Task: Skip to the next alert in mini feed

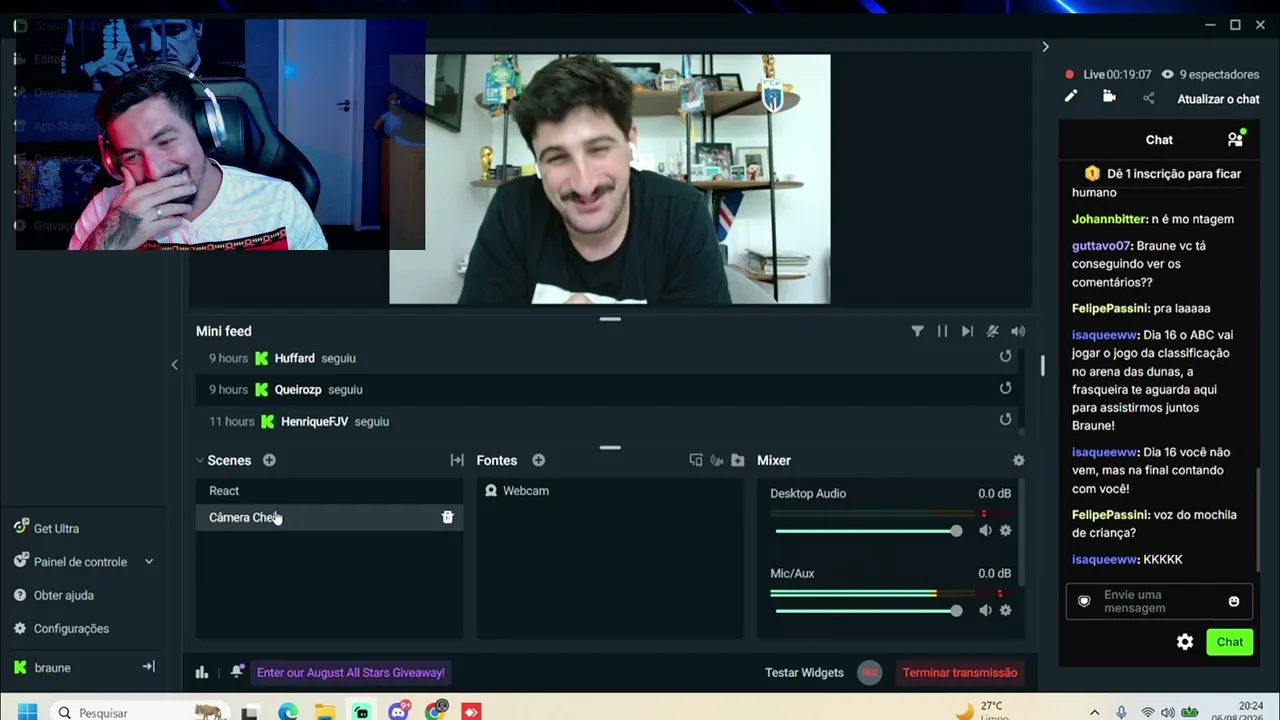Action: (967, 331)
